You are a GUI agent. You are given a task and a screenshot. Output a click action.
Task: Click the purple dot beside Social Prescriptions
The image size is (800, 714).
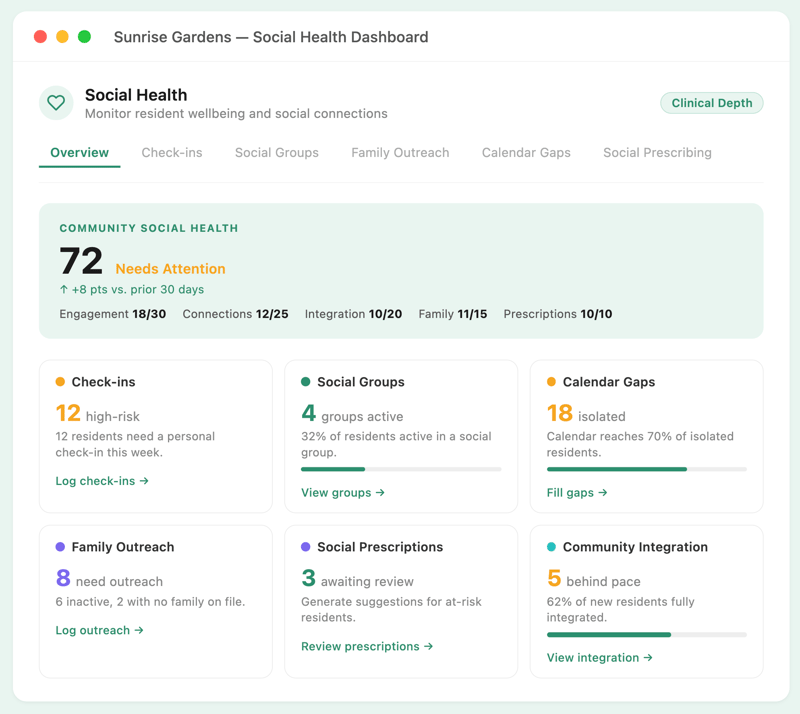[x=306, y=547]
